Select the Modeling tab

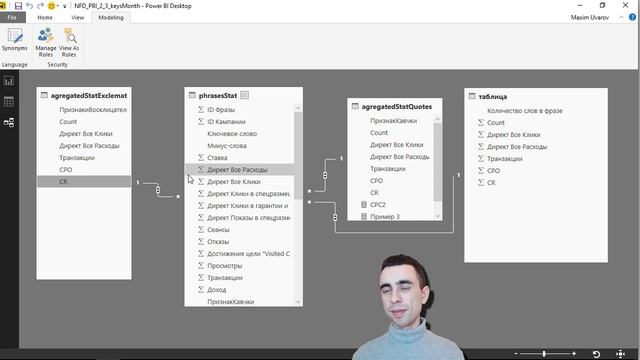click(111, 18)
